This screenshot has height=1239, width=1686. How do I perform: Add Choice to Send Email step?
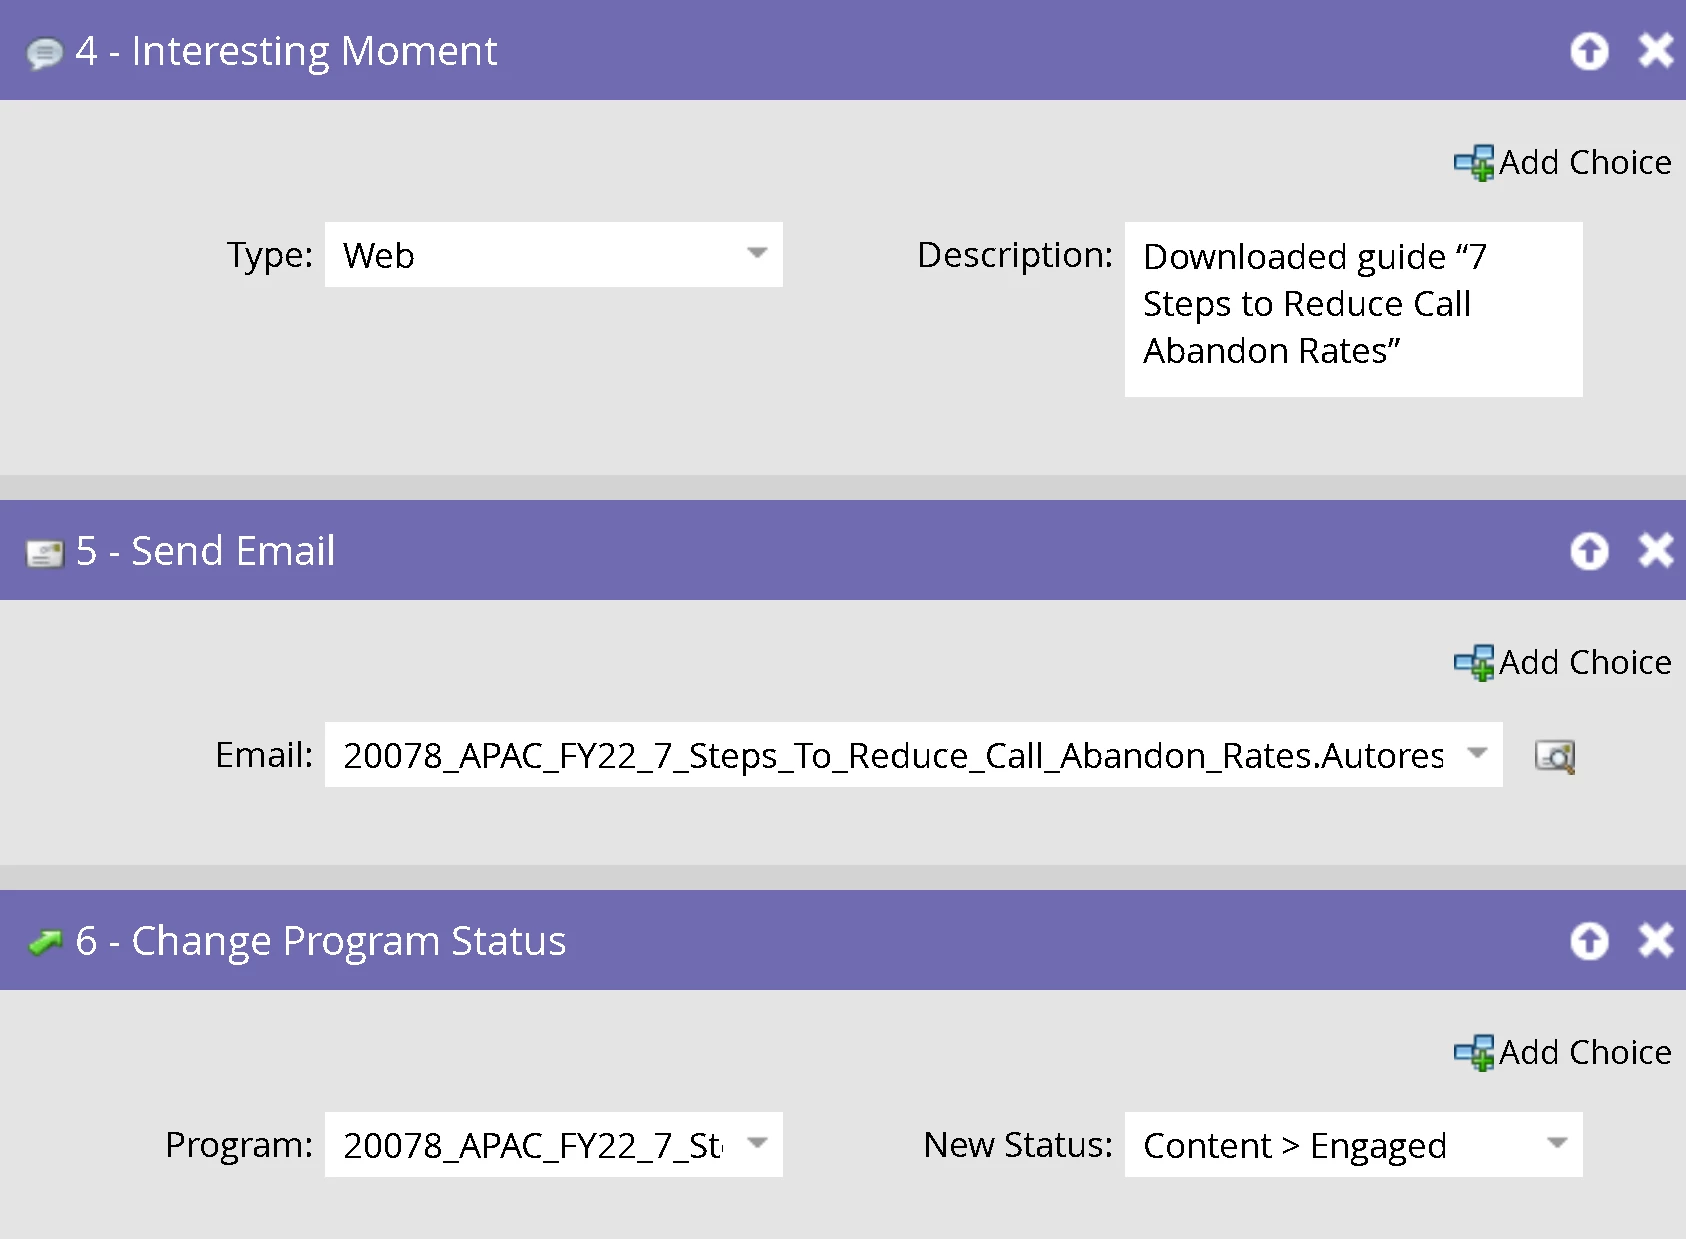[1563, 662]
